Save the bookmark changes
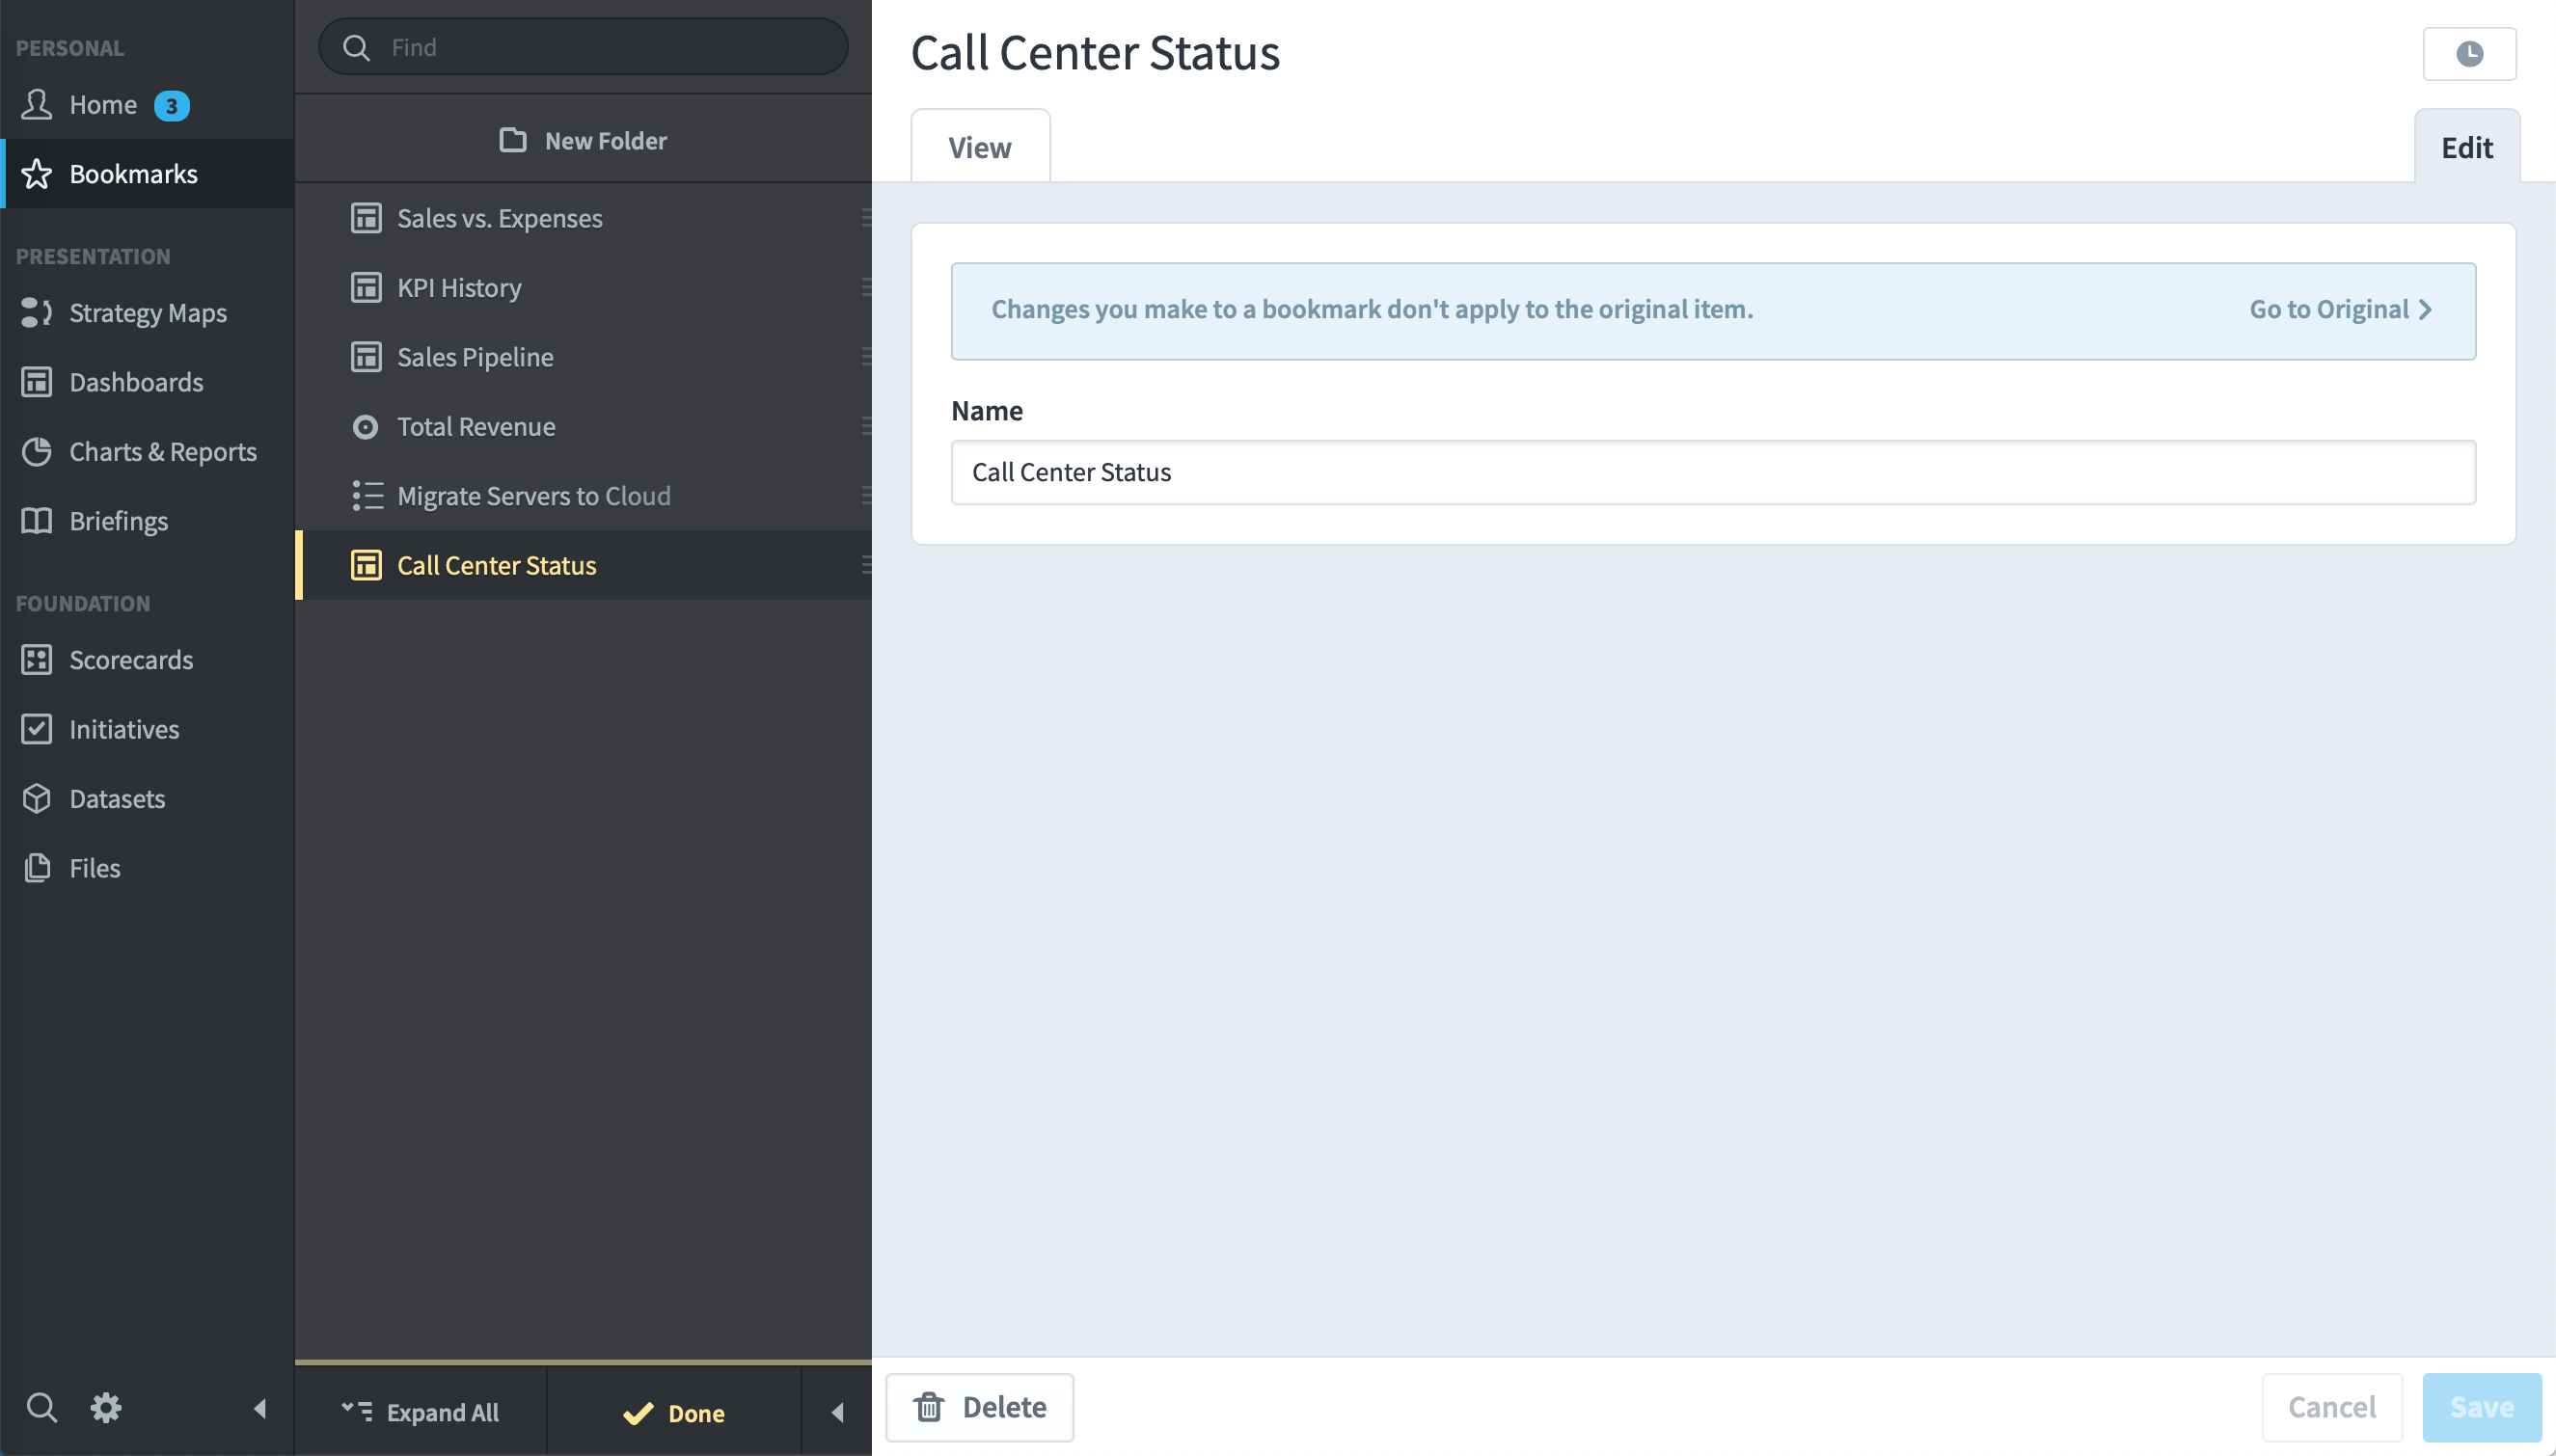Screen dimensions: 2556x1456 [2481, 1407]
